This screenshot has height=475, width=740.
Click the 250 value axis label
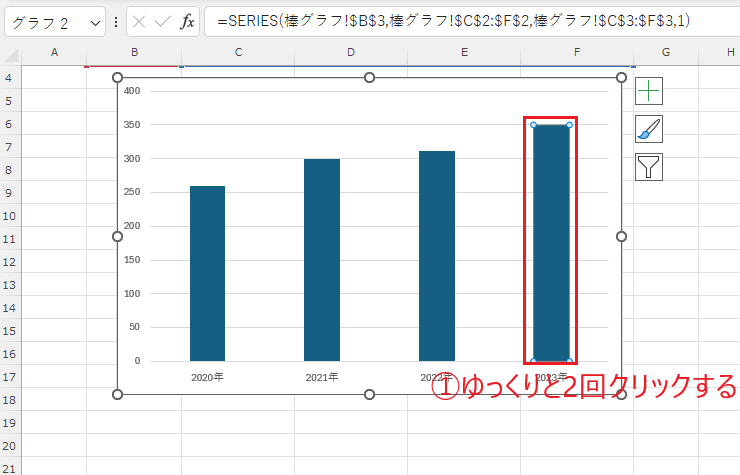pyautogui.click(x=132, y=192)
